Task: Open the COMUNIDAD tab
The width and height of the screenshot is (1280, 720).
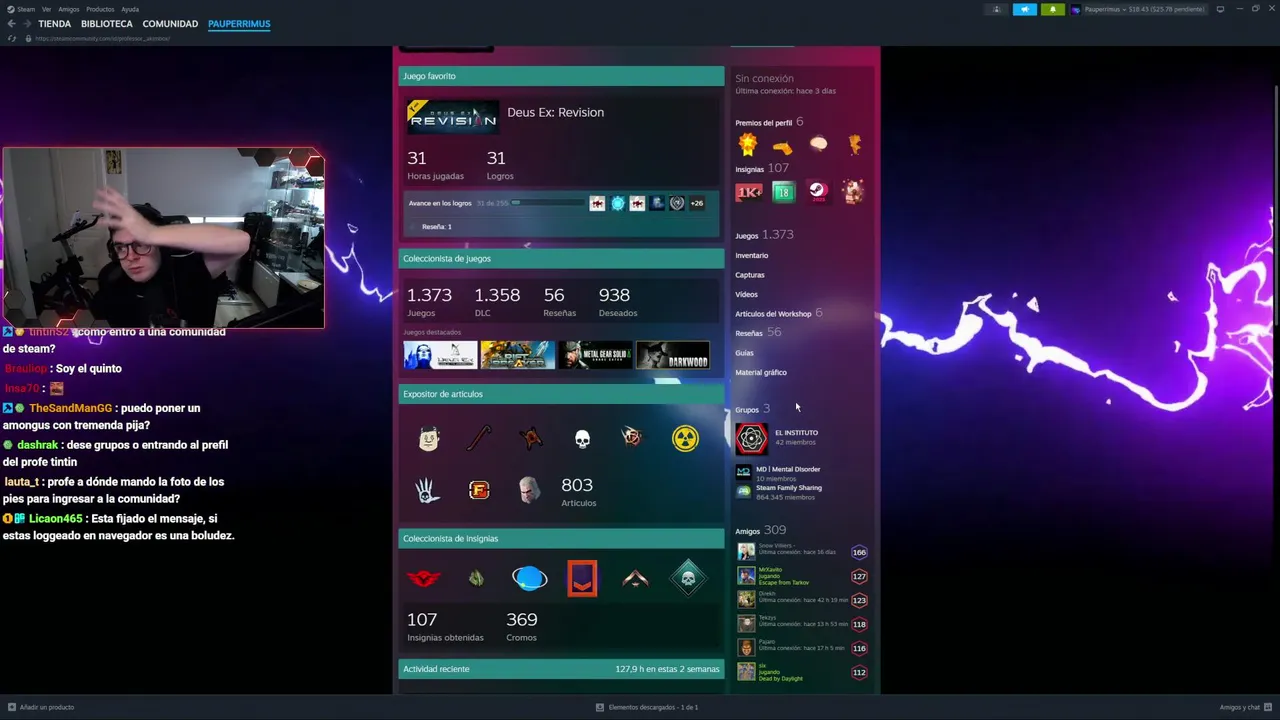Action: (170, 24)
